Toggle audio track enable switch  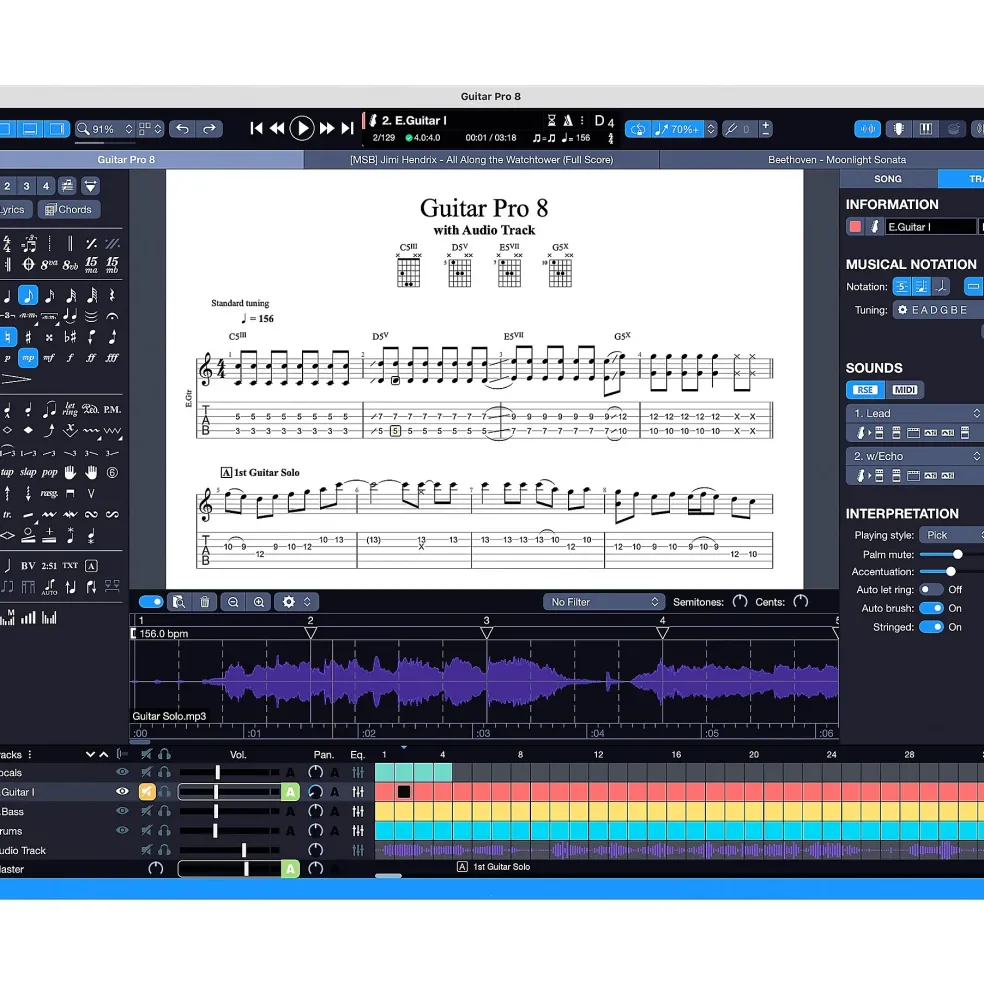151,602
